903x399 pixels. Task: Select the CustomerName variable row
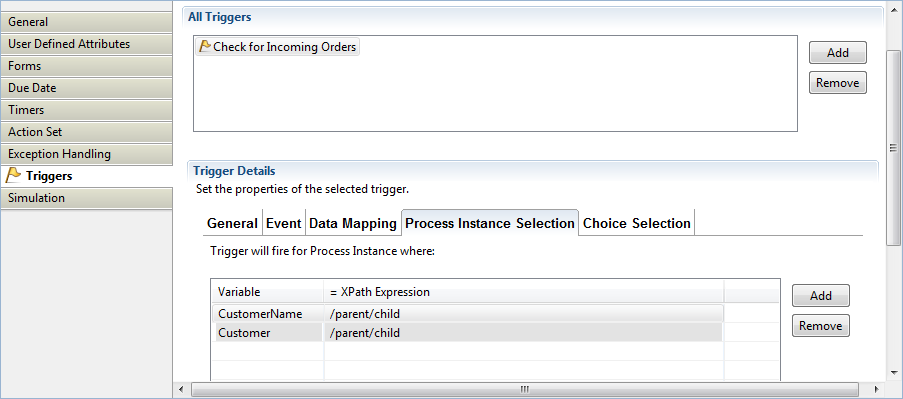tap(468, 314)
